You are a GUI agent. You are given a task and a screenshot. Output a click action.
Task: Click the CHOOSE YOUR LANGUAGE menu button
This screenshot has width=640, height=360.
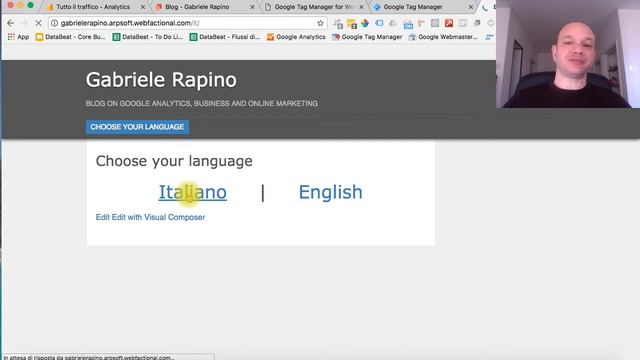point(137,127)
